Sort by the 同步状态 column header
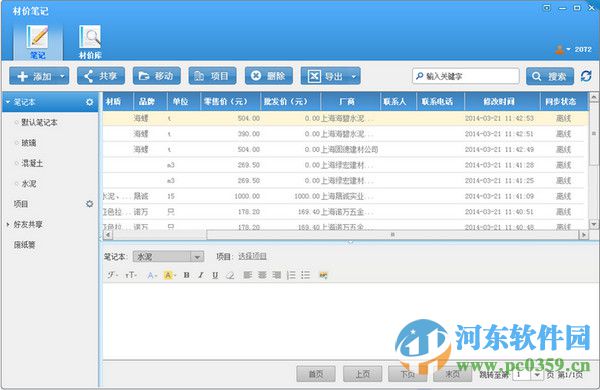Viewport: 600px width, 390px height. point(563,101)
